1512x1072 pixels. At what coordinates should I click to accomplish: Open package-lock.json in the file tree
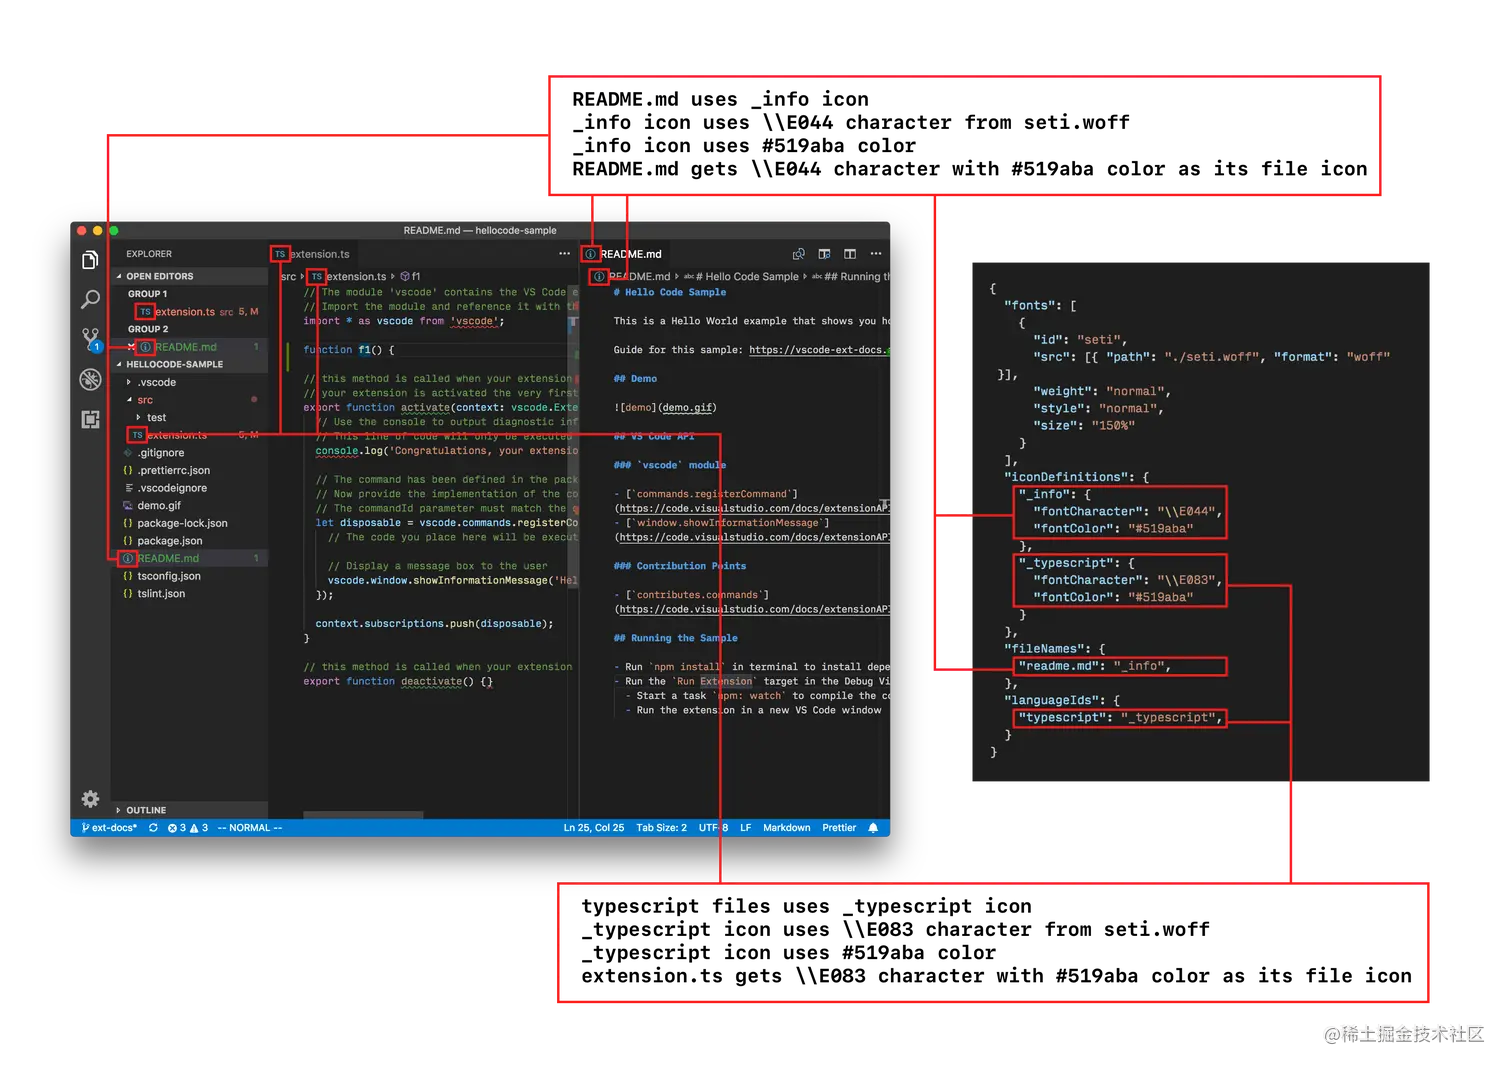pyautogui.click(x=189, y=523)
